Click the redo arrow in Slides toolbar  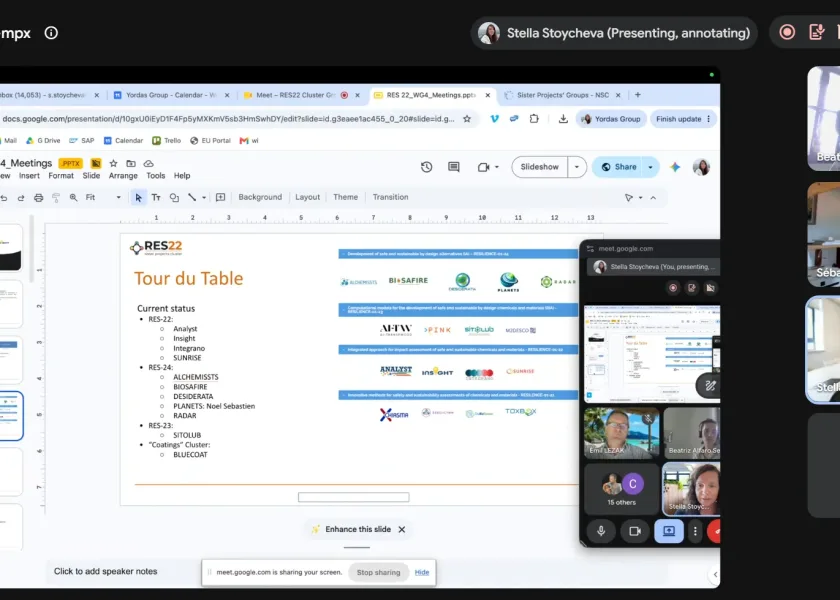click(x=21, y=198)
